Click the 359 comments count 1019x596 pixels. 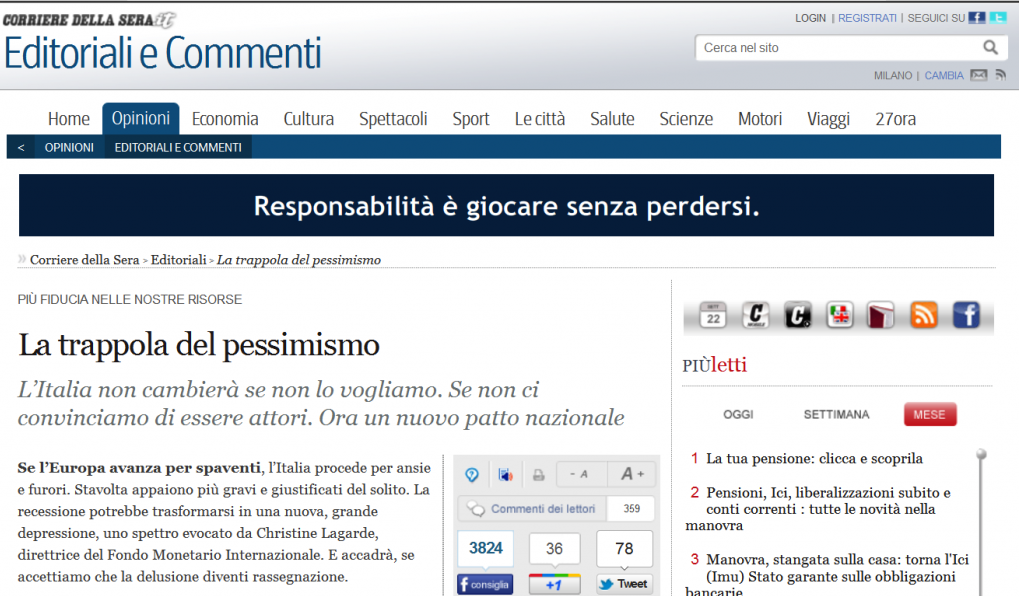(631, 509)
